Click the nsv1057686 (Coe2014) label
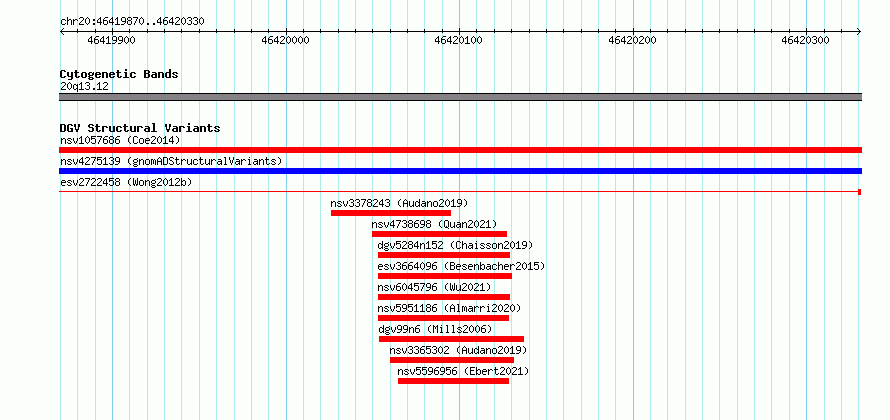Viewport: 890px width, 420px height. (120, 140)
